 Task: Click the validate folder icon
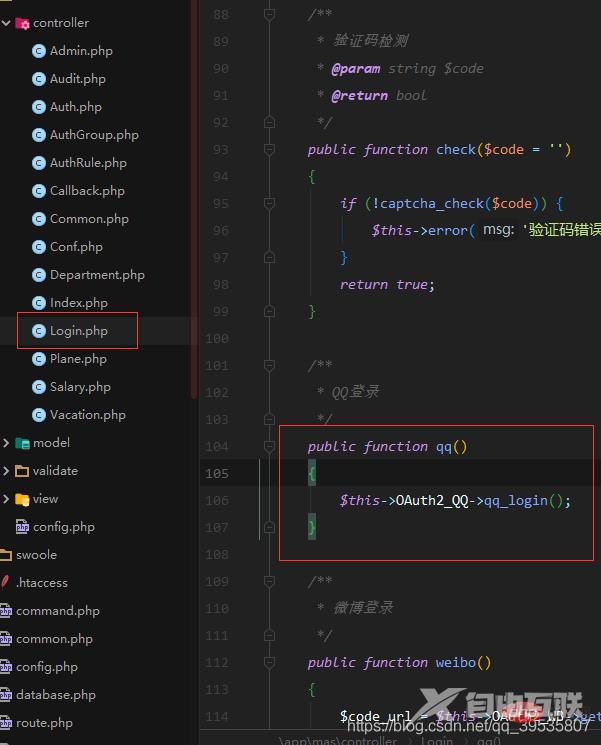(x=22, y=471)
